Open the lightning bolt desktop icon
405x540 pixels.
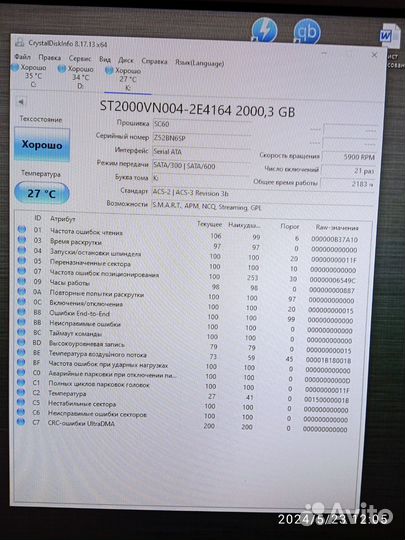point(264,30)
